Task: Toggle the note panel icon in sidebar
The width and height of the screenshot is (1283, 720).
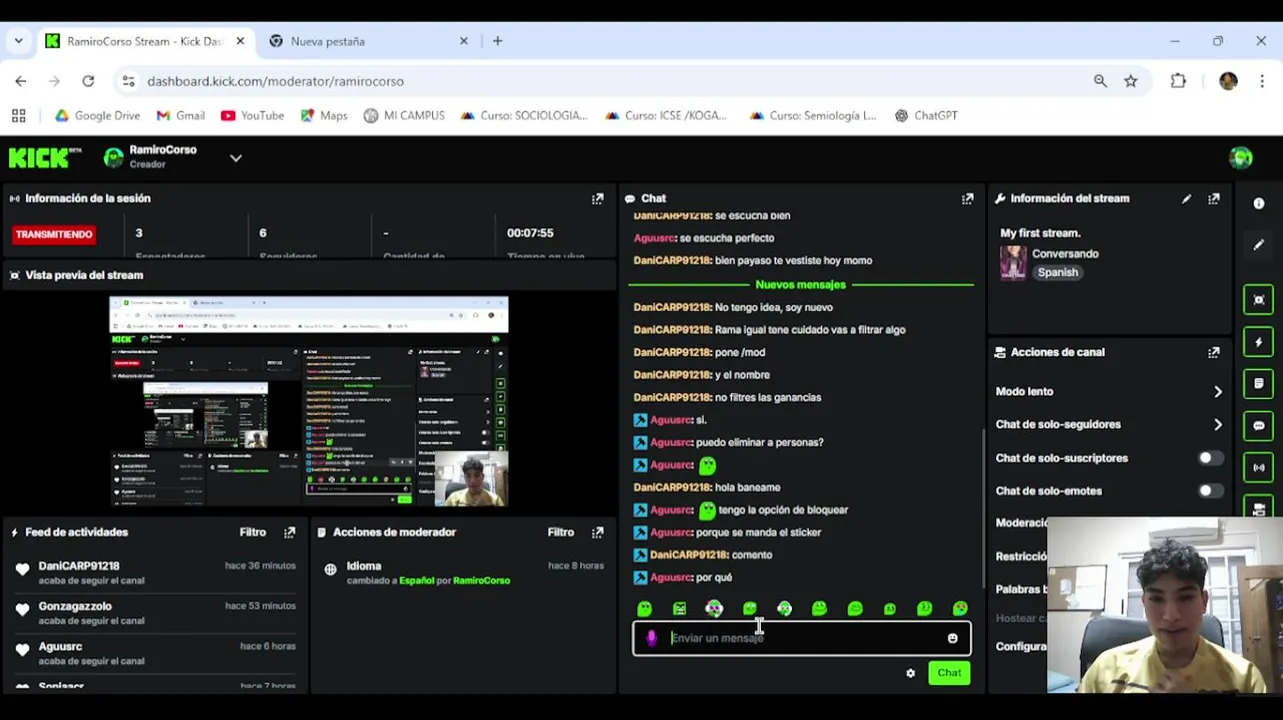Action: (x=1258, y=384)
